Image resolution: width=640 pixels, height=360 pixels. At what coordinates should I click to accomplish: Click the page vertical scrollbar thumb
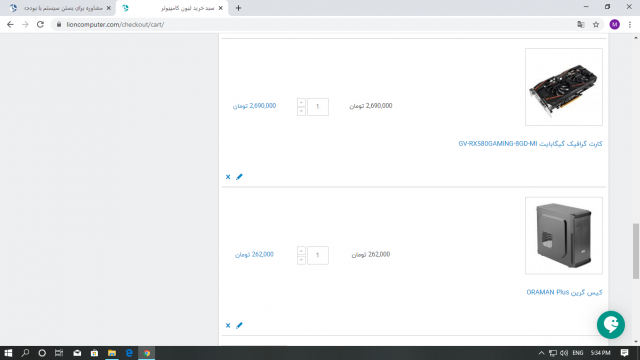point(636,251)
